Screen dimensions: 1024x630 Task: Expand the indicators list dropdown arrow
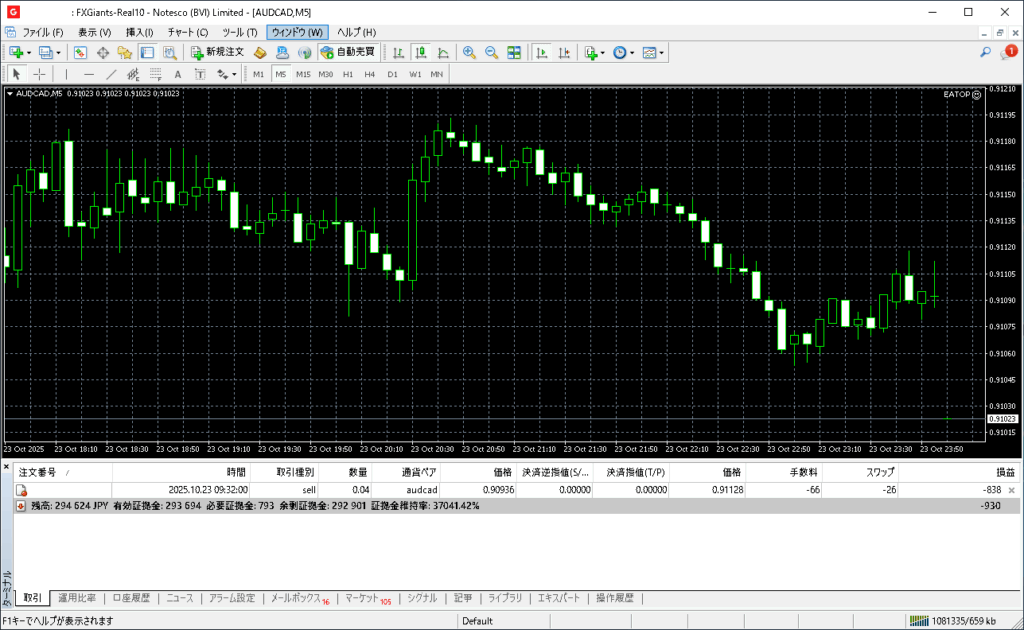point(603,52)
